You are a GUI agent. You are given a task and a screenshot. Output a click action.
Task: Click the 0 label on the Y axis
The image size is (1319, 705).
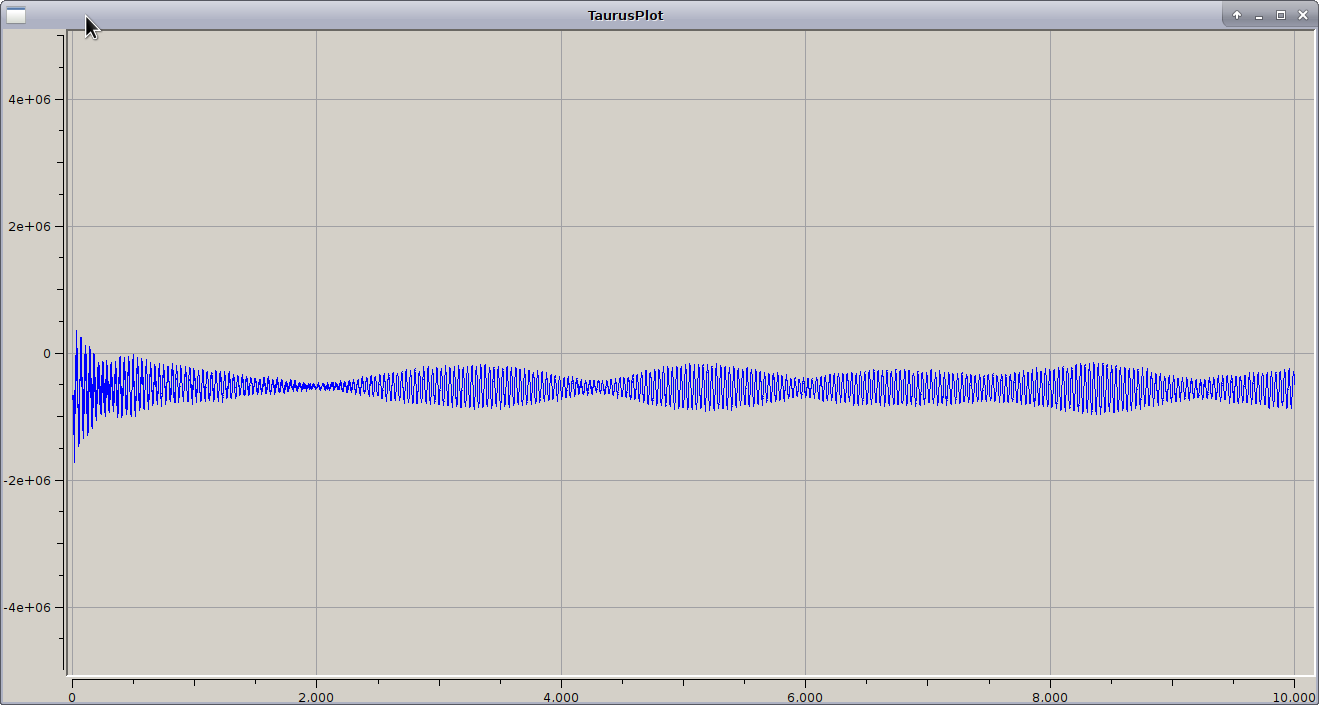46,353
